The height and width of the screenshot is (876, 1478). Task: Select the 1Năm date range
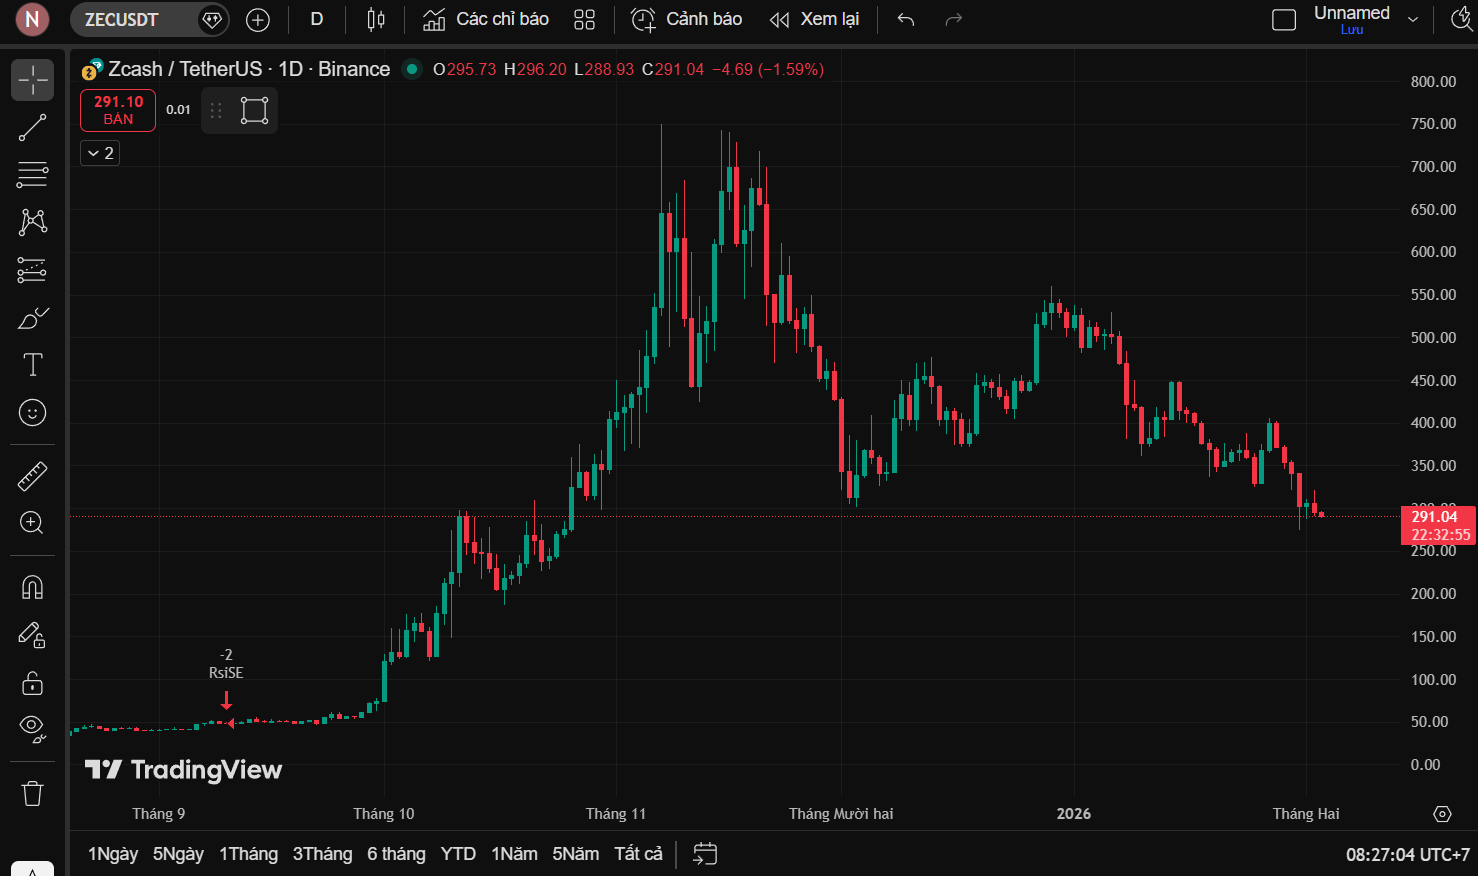(x=514, y=854)
